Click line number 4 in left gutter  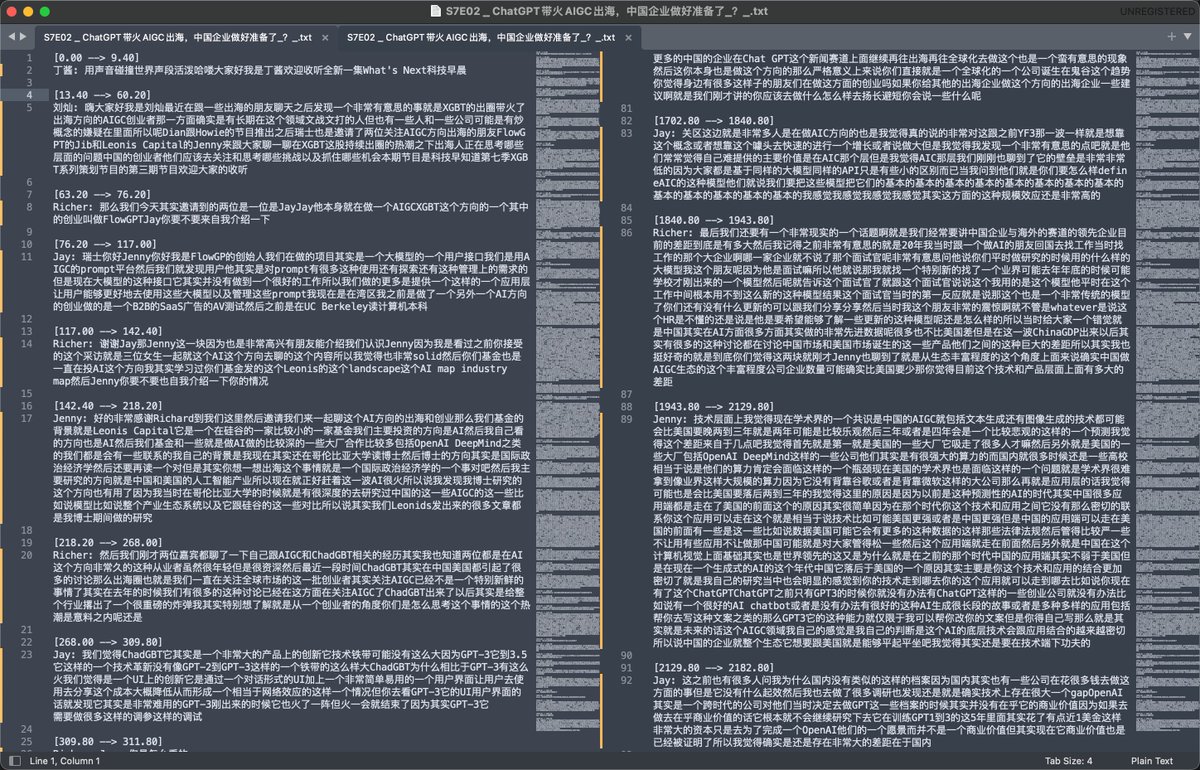31,95
